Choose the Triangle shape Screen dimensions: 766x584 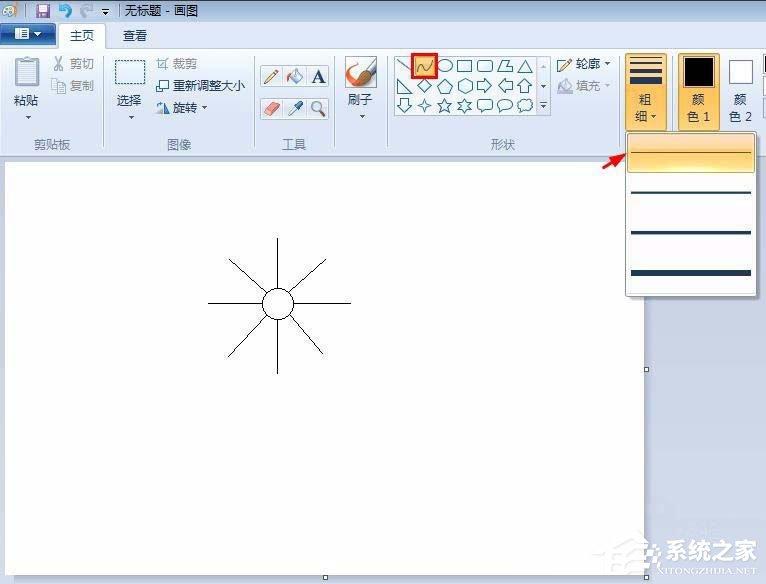[525, 65]
